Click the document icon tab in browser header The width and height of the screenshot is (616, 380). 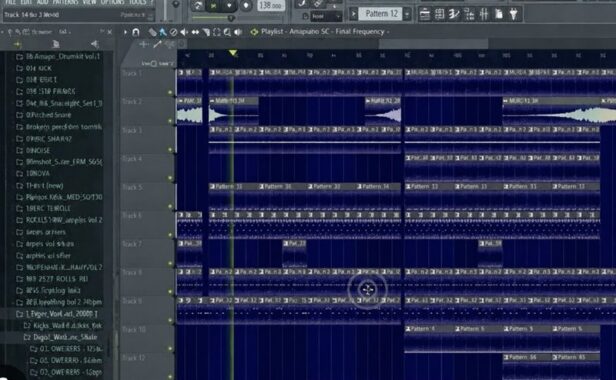coord(56,44)
